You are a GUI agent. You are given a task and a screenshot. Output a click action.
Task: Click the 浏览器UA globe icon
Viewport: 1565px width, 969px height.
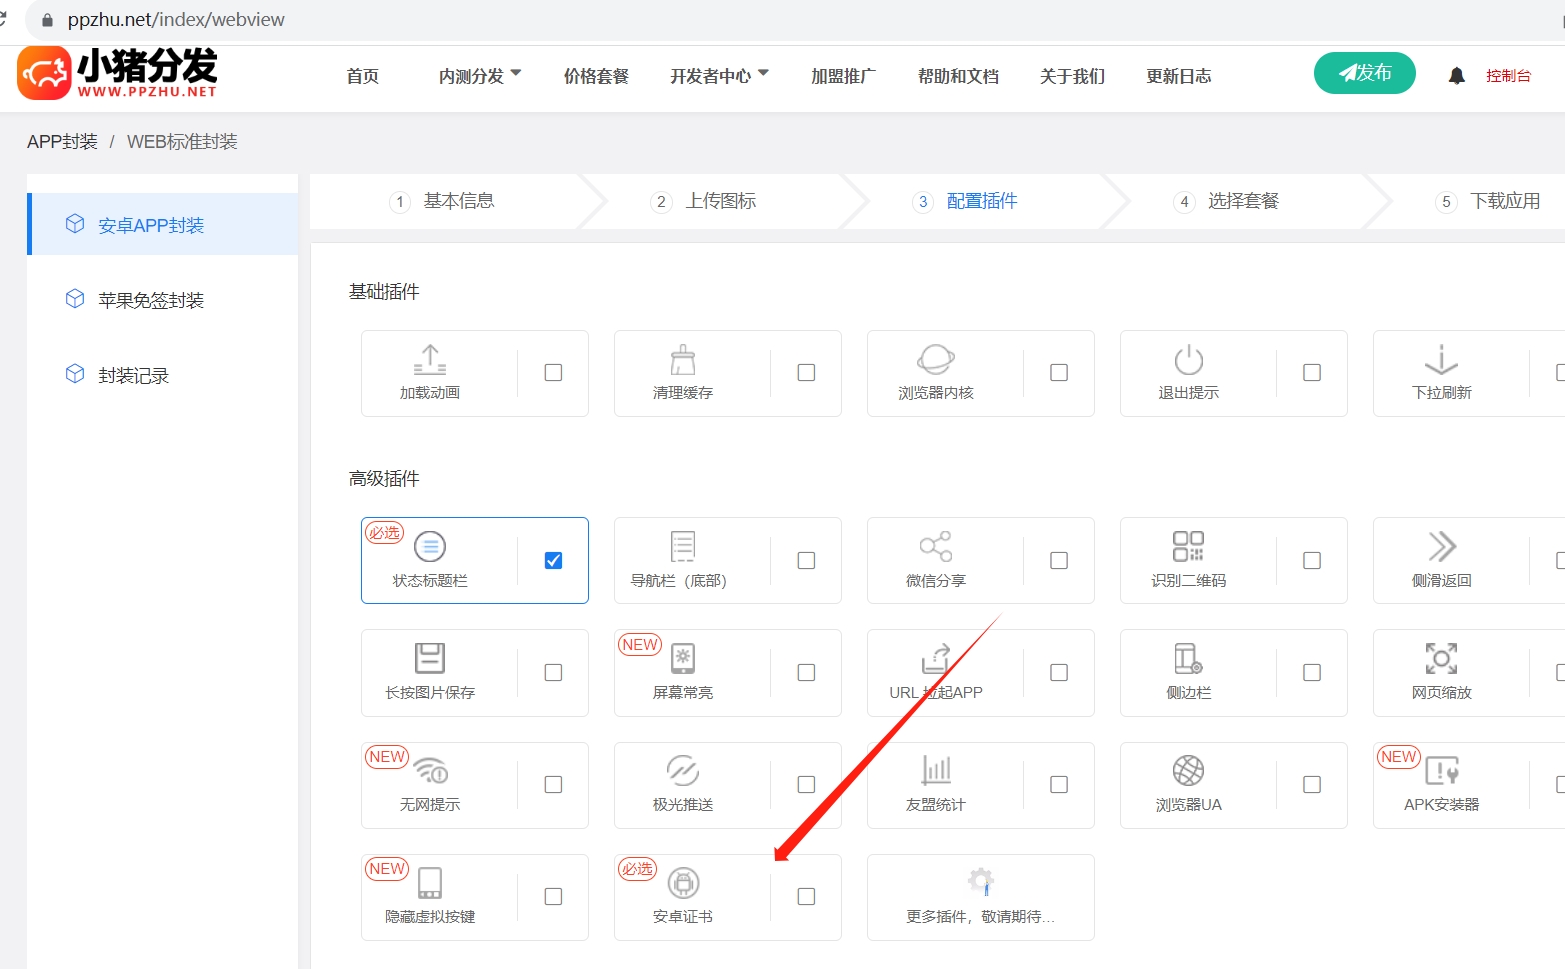pos(1188,770)
